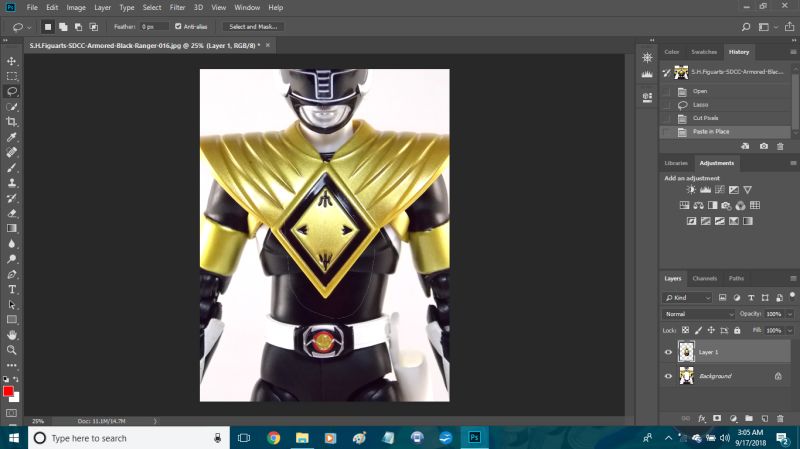Image resolution: width=800 pixels, height=449 pixels.
Task: Select the Move tool
Action: [x=12, y=61]
